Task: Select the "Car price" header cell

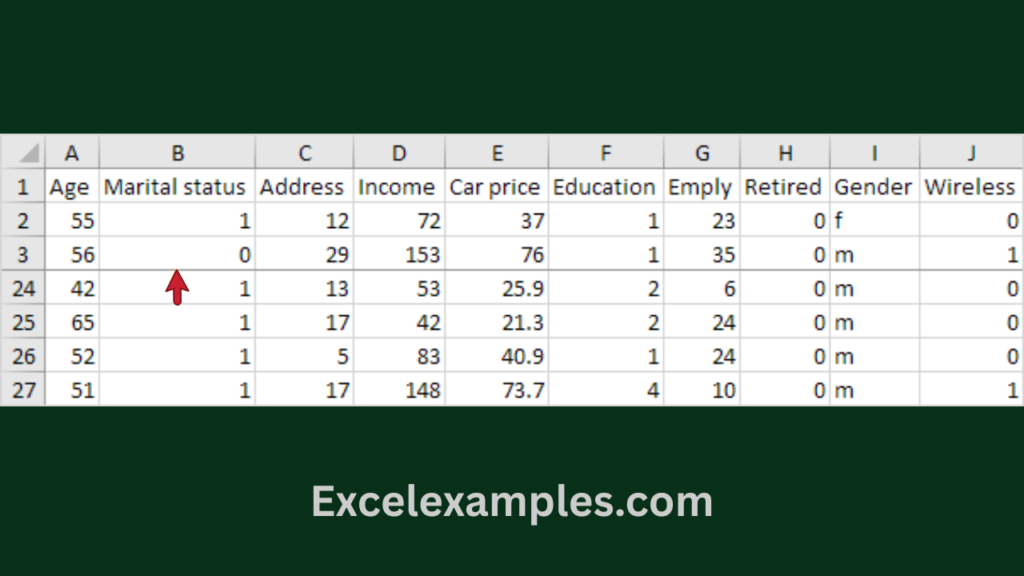Action: click(495, 187)
